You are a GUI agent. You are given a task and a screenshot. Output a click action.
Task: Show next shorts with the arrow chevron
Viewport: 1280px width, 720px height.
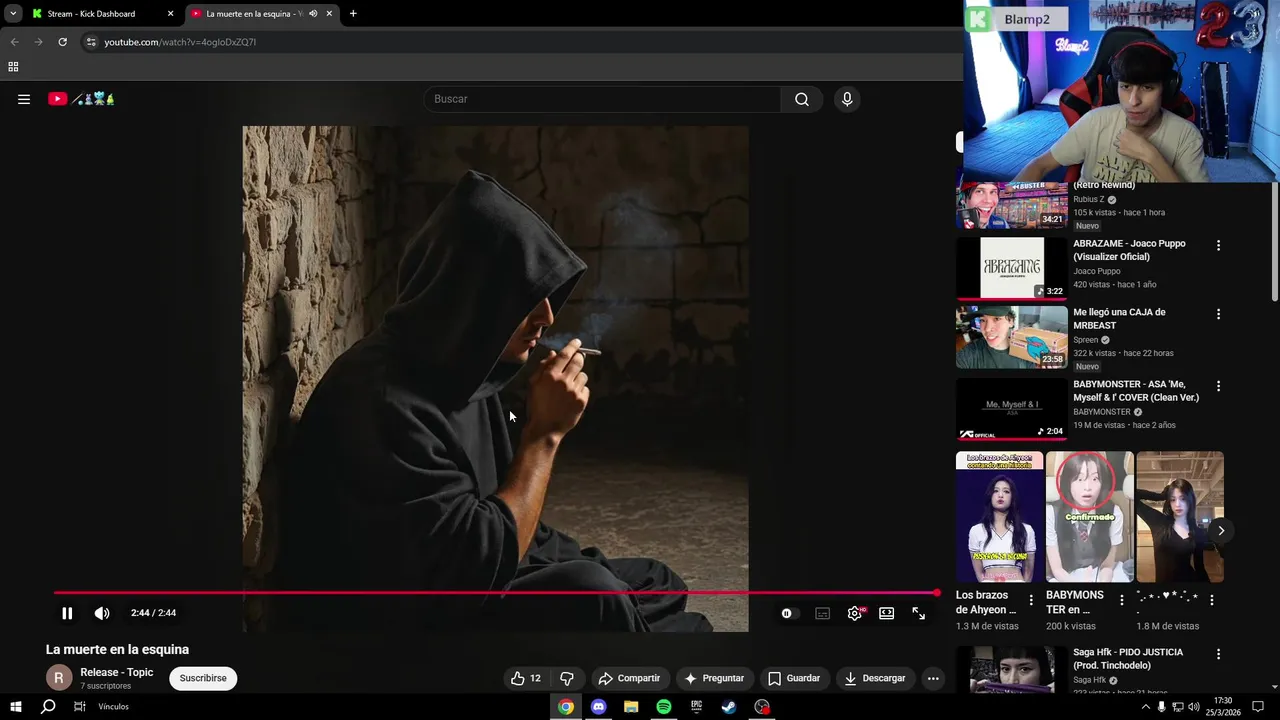click(x=1221, y=531)
